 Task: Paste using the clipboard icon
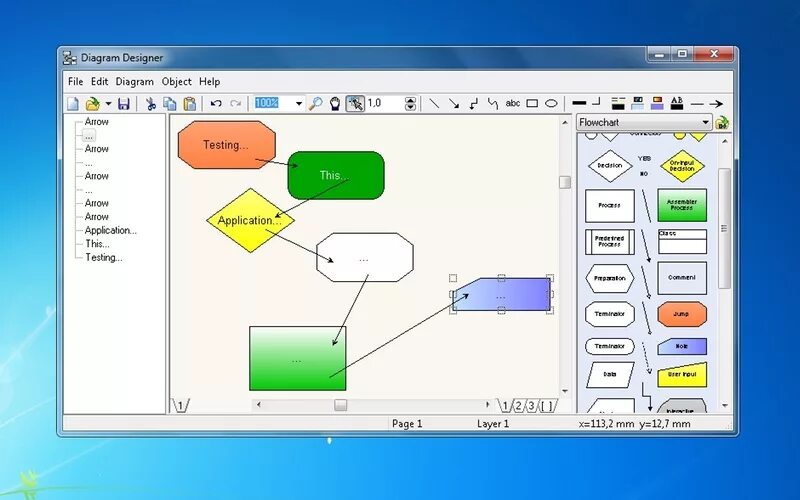click(x=189, y=104)
